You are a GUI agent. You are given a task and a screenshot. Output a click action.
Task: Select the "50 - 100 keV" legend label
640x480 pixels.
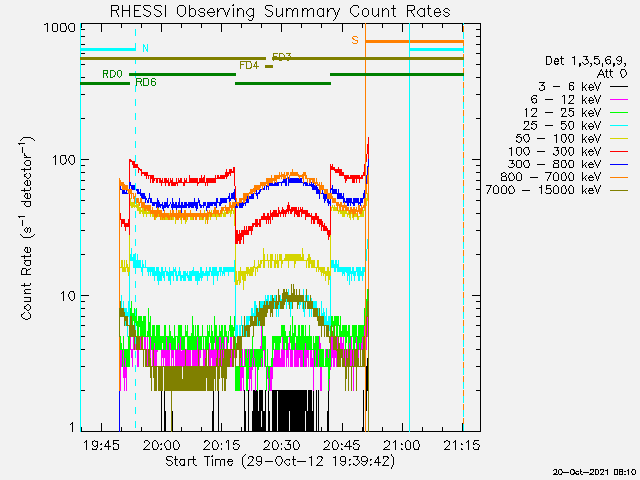click(x=558, y=139)
